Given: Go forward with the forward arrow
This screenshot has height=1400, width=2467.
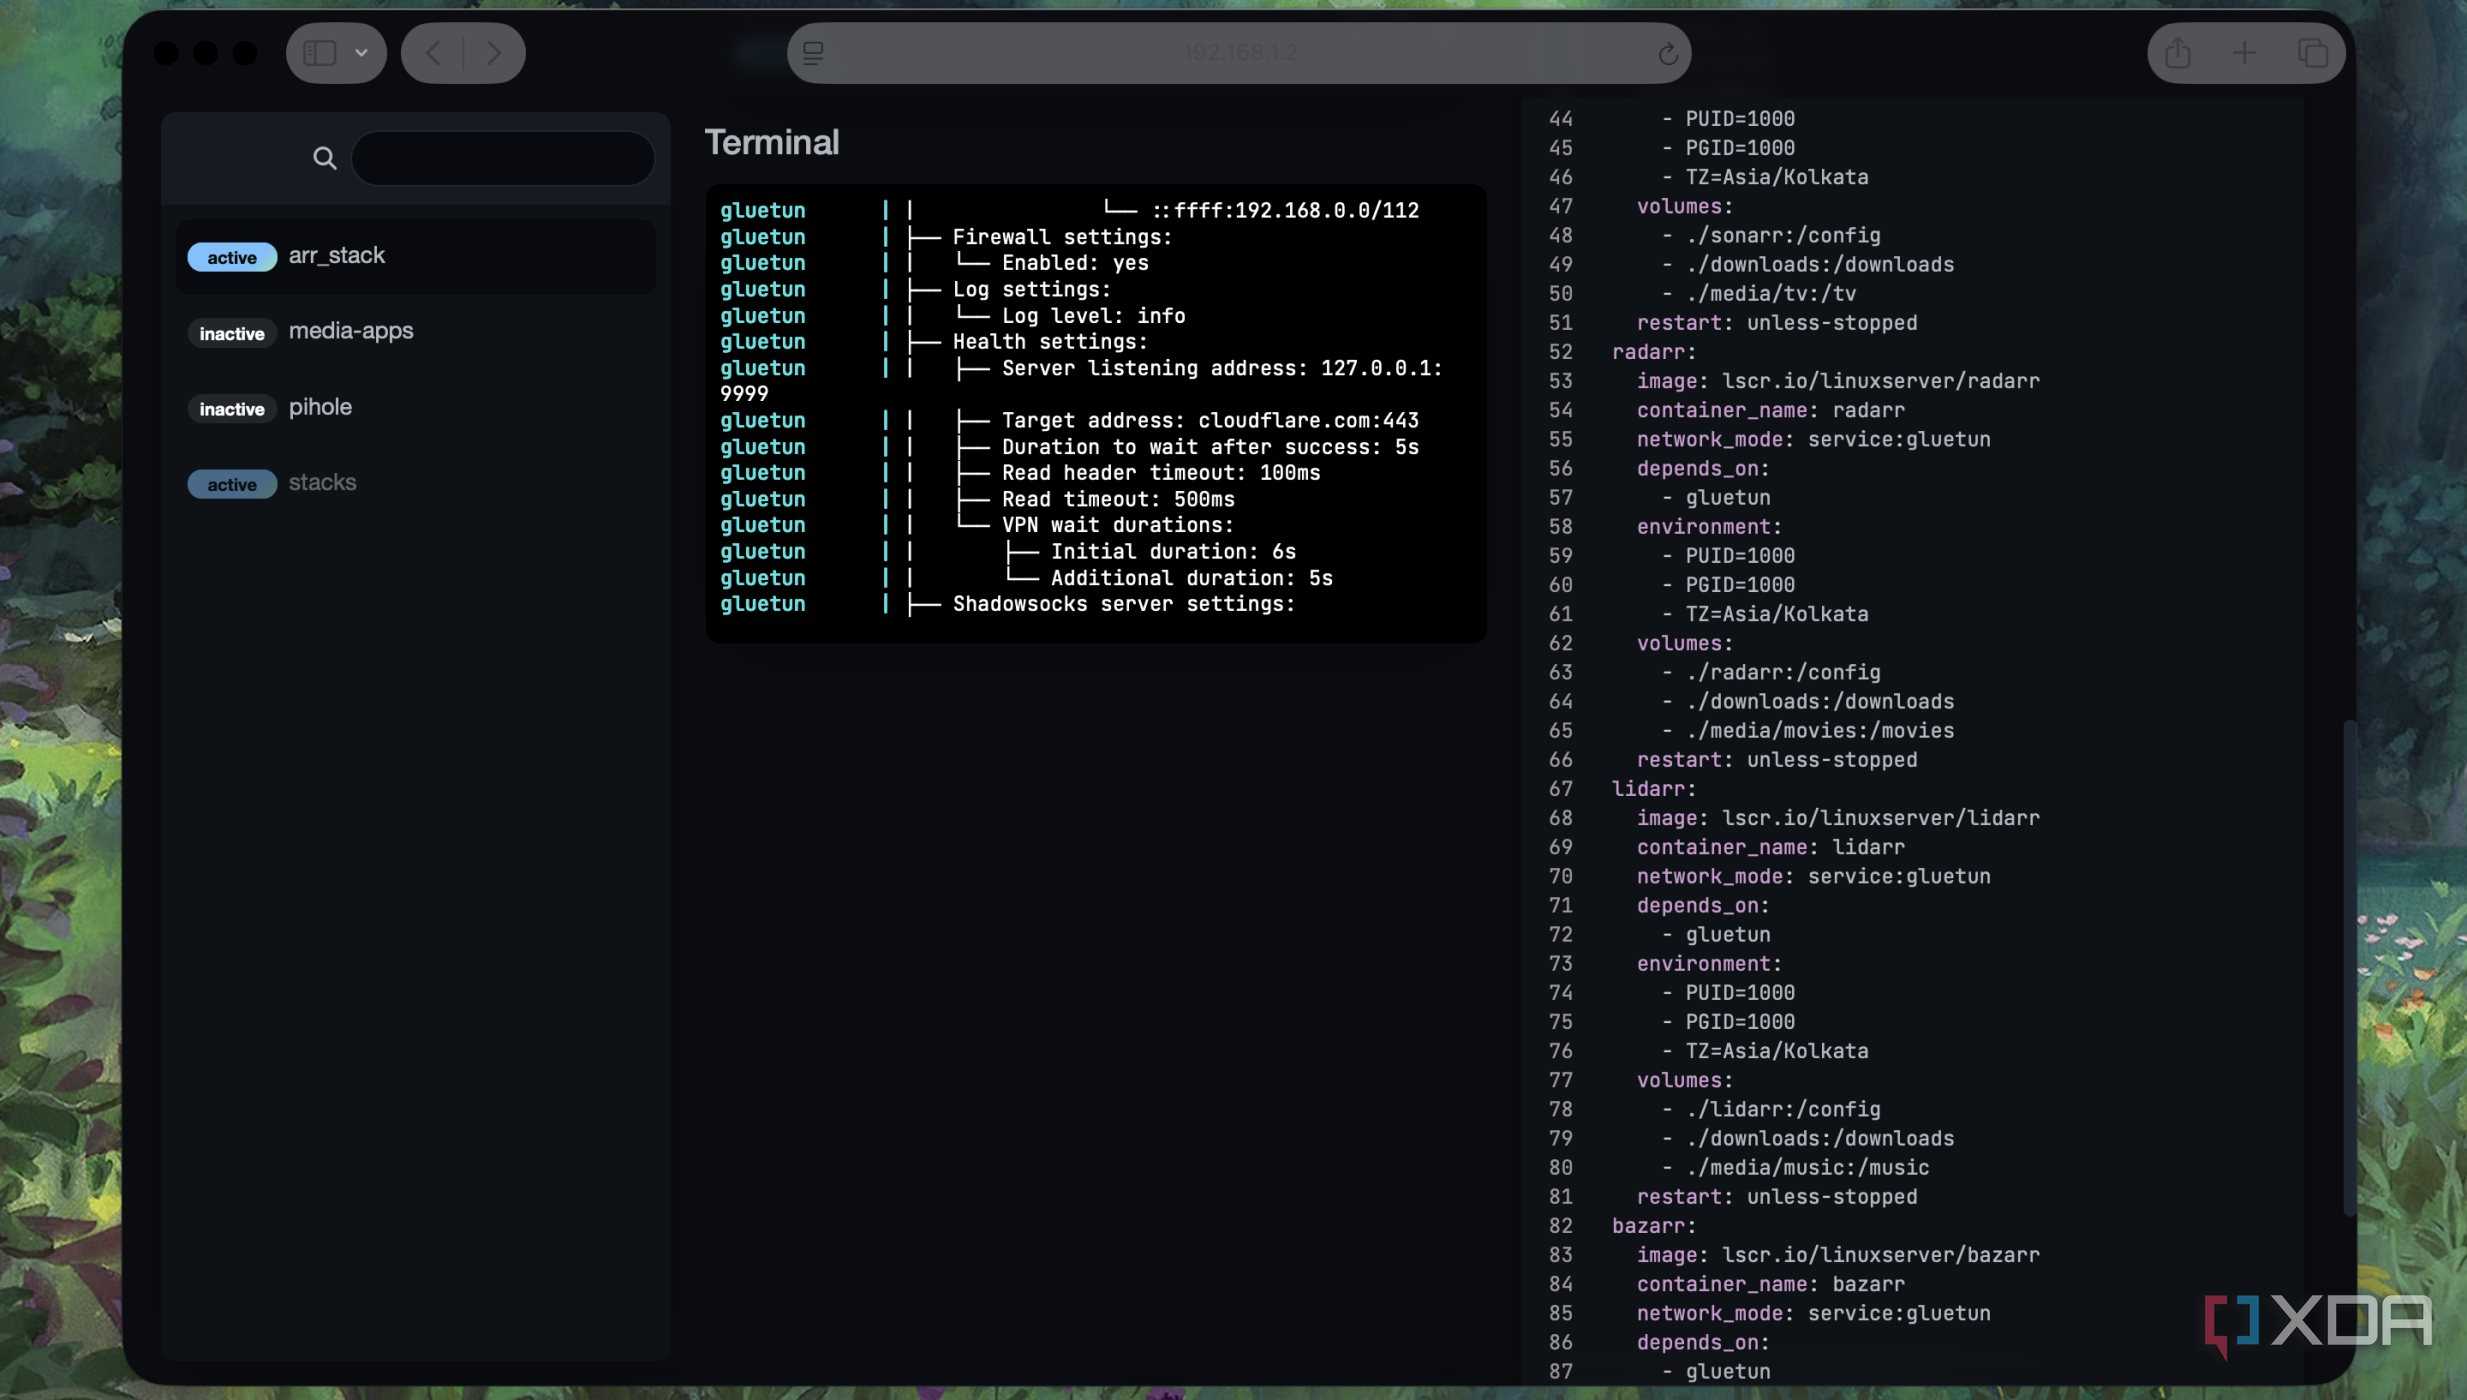Looking at the screenshot, I should tap(493, 53).
